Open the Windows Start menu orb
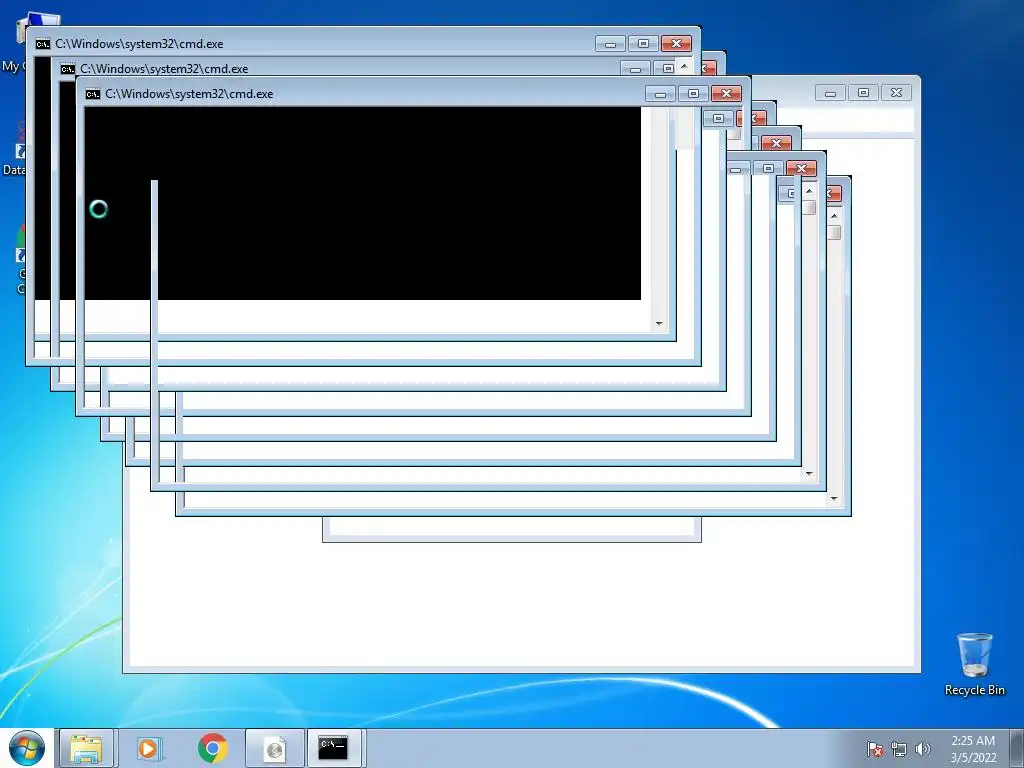Viewport: 1024px width, 768px height. tap(27, 748)
